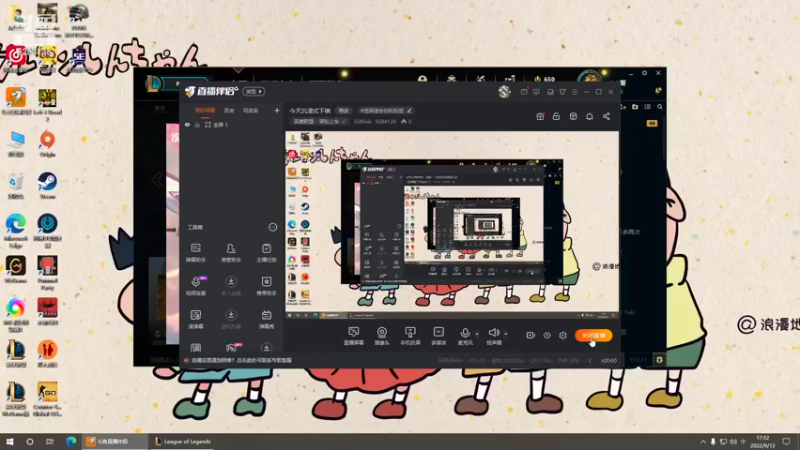
Task: Click room number 6284138
Action: [x=386, y=121]
